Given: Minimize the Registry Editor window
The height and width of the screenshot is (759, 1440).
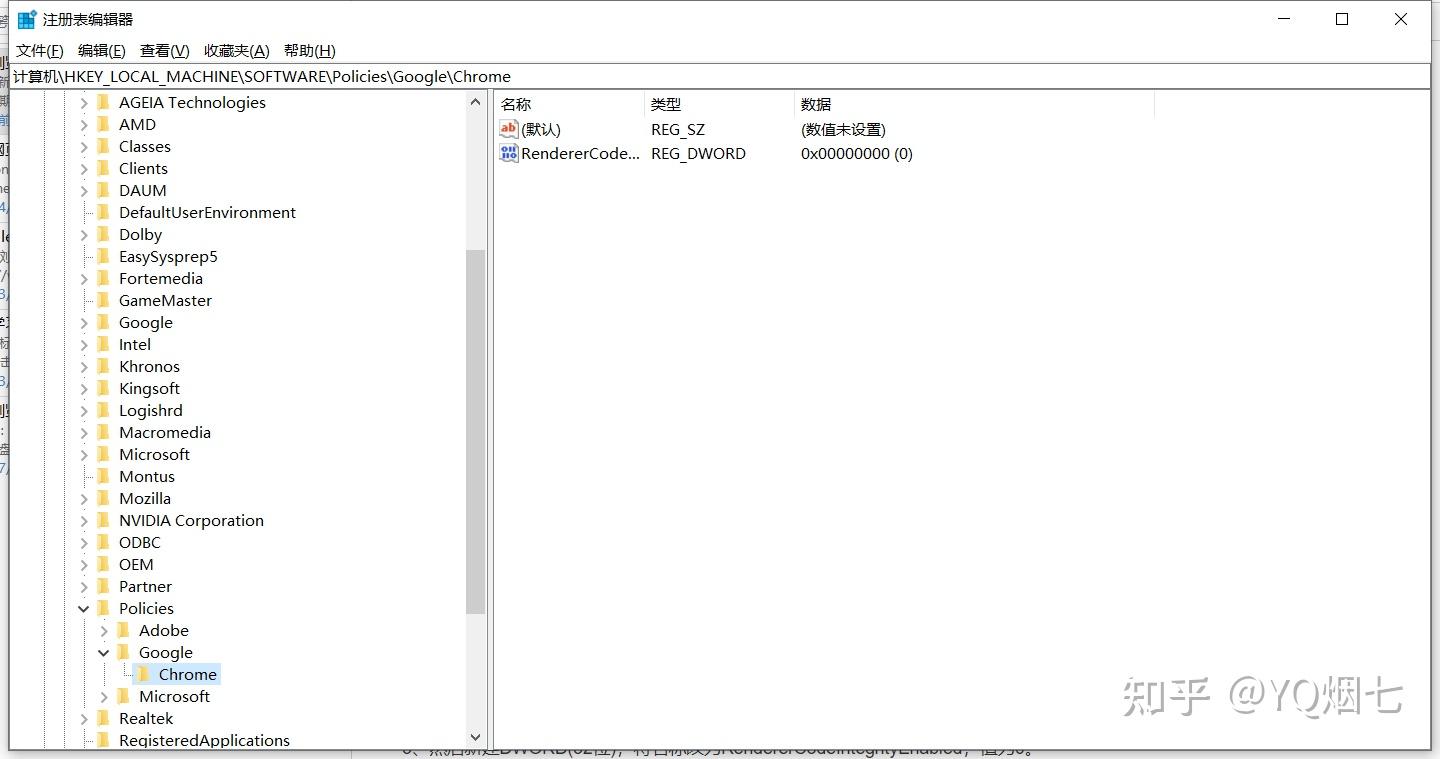Looking at the screenshot, I should point(1284,19).
